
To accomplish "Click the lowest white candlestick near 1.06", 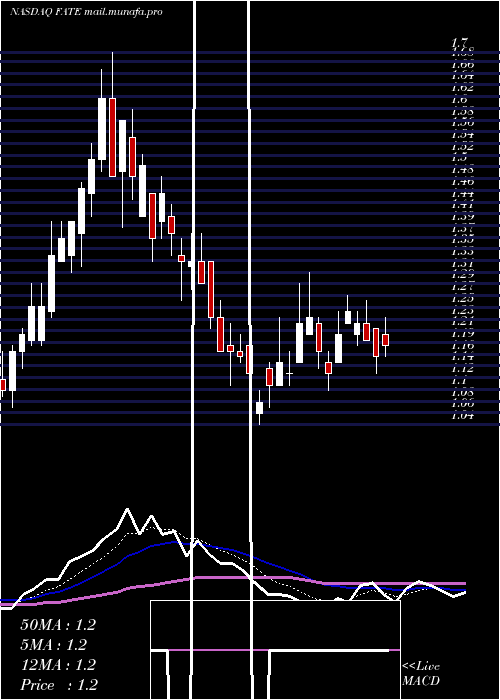I will point(259,408).
